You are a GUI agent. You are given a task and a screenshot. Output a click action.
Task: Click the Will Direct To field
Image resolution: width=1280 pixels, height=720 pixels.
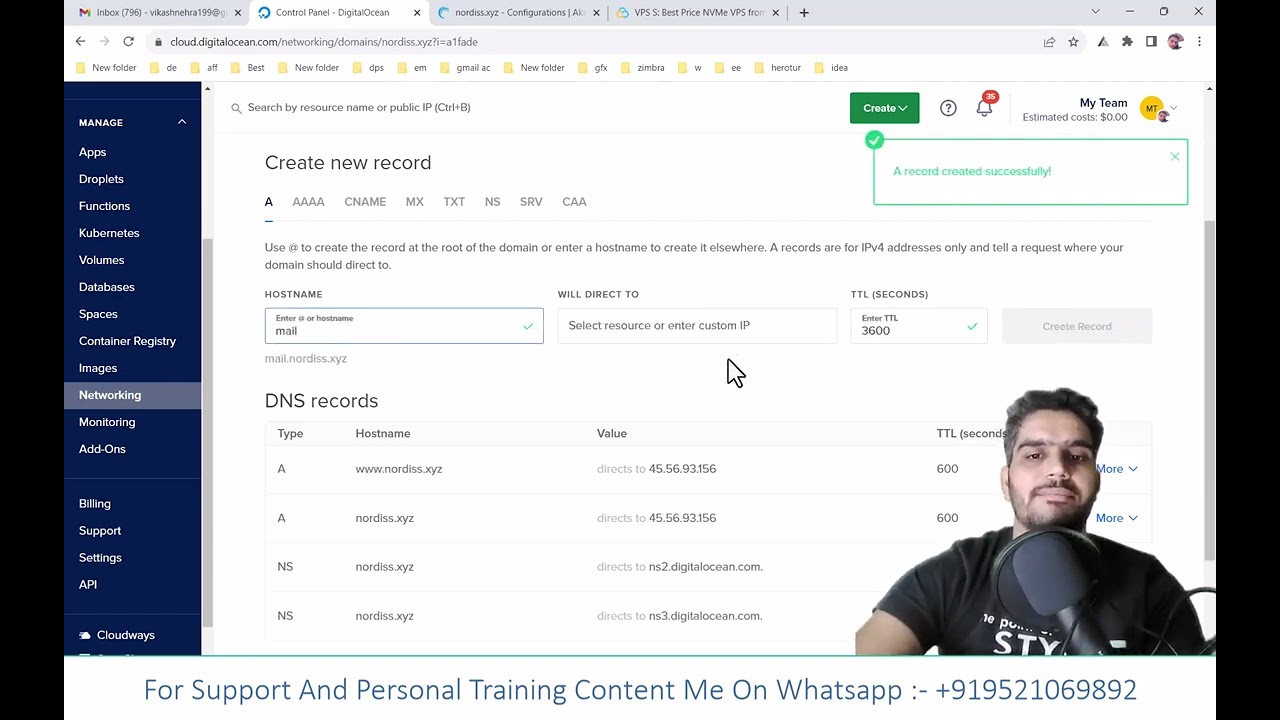pyautogui.click(x=697, y=326)
